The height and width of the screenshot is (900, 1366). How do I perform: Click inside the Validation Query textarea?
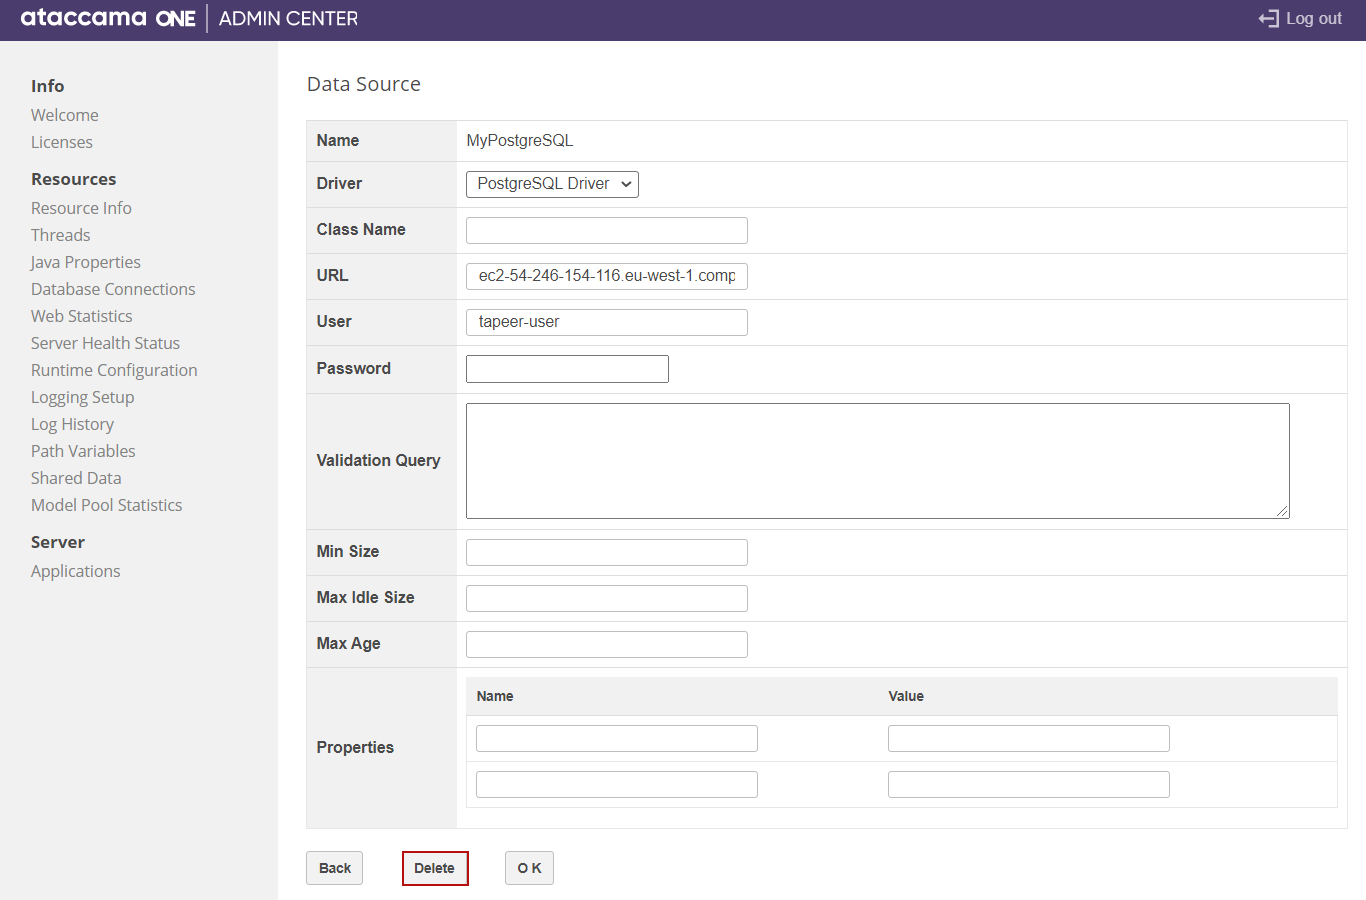click(877, 460)
